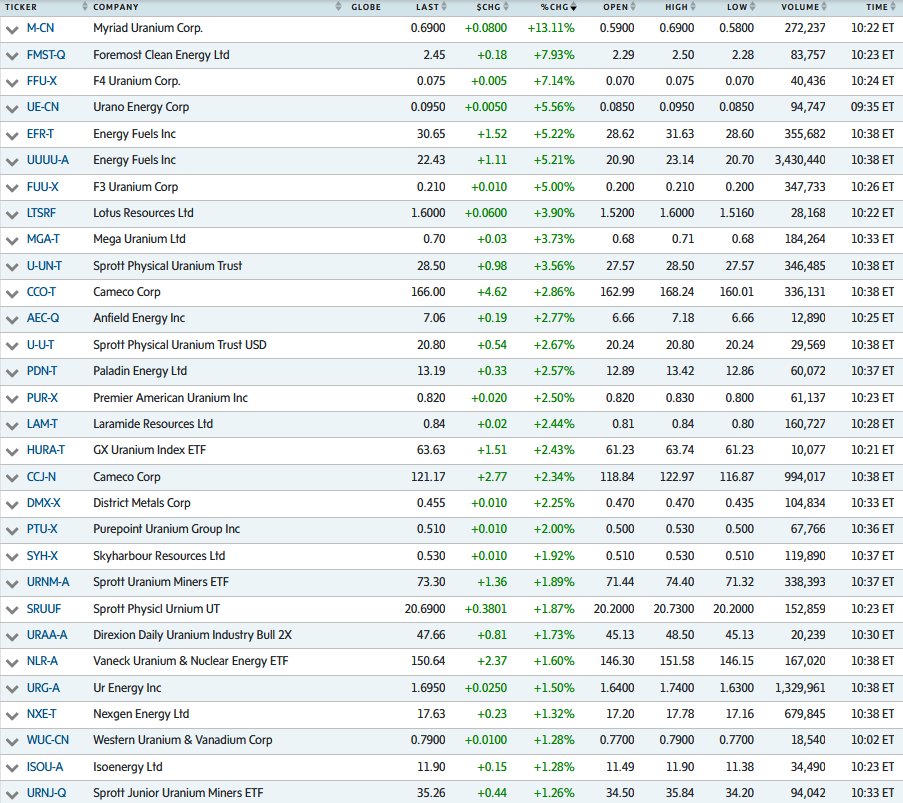The image size is (903, 803).
Task: Click the 1,329,961 volume value
Action: 799,687
